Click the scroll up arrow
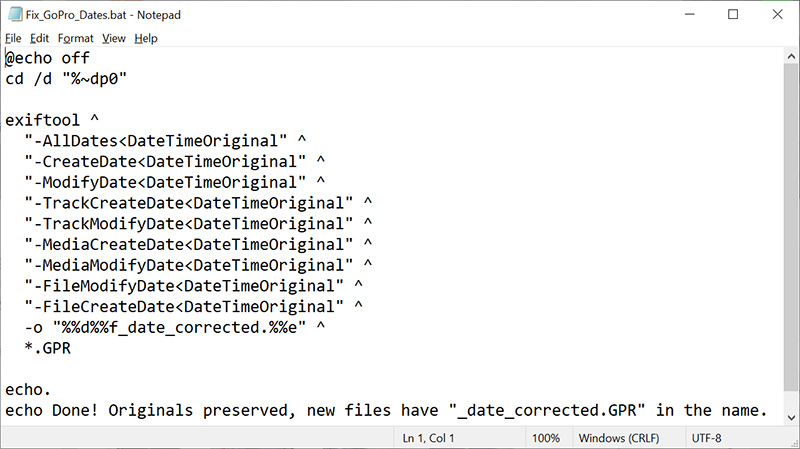800x449 pixels. pos(791,56)
